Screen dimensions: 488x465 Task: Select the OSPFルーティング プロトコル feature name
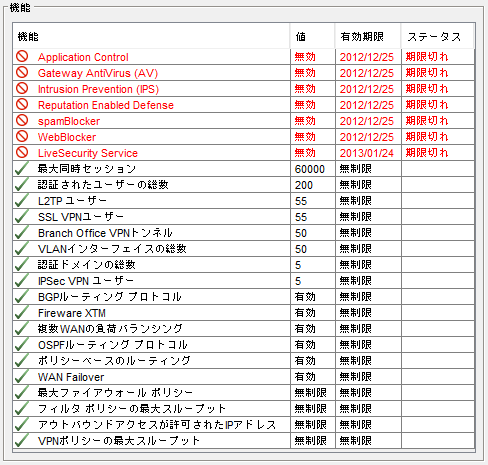tap(113, 345)
